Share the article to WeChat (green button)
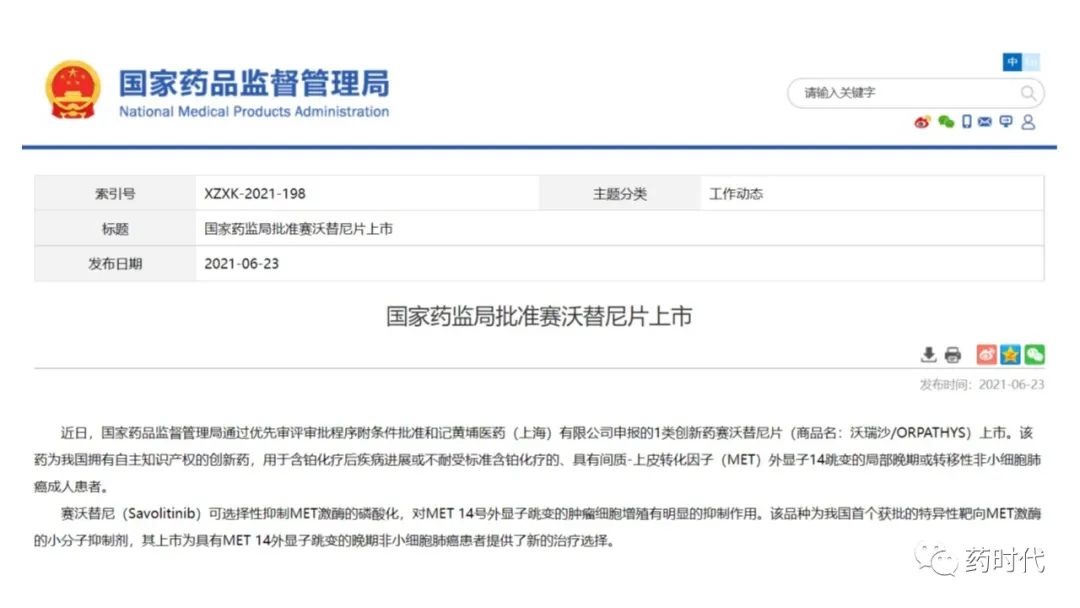 tap(1034, 355)
